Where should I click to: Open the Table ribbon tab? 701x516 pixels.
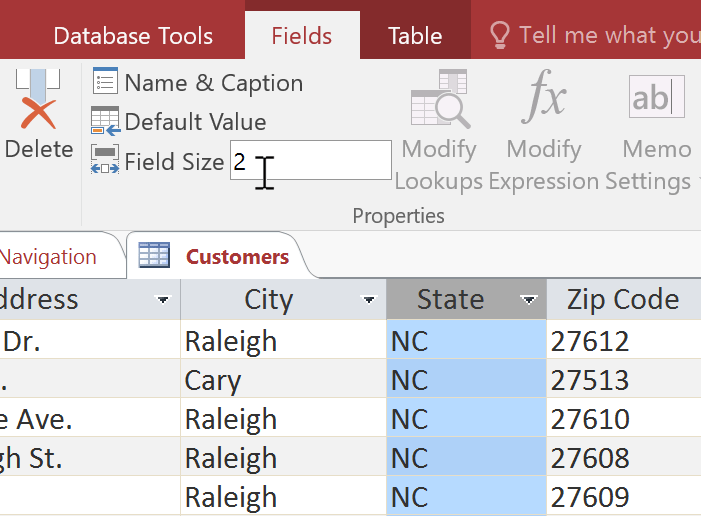[415, 37]
